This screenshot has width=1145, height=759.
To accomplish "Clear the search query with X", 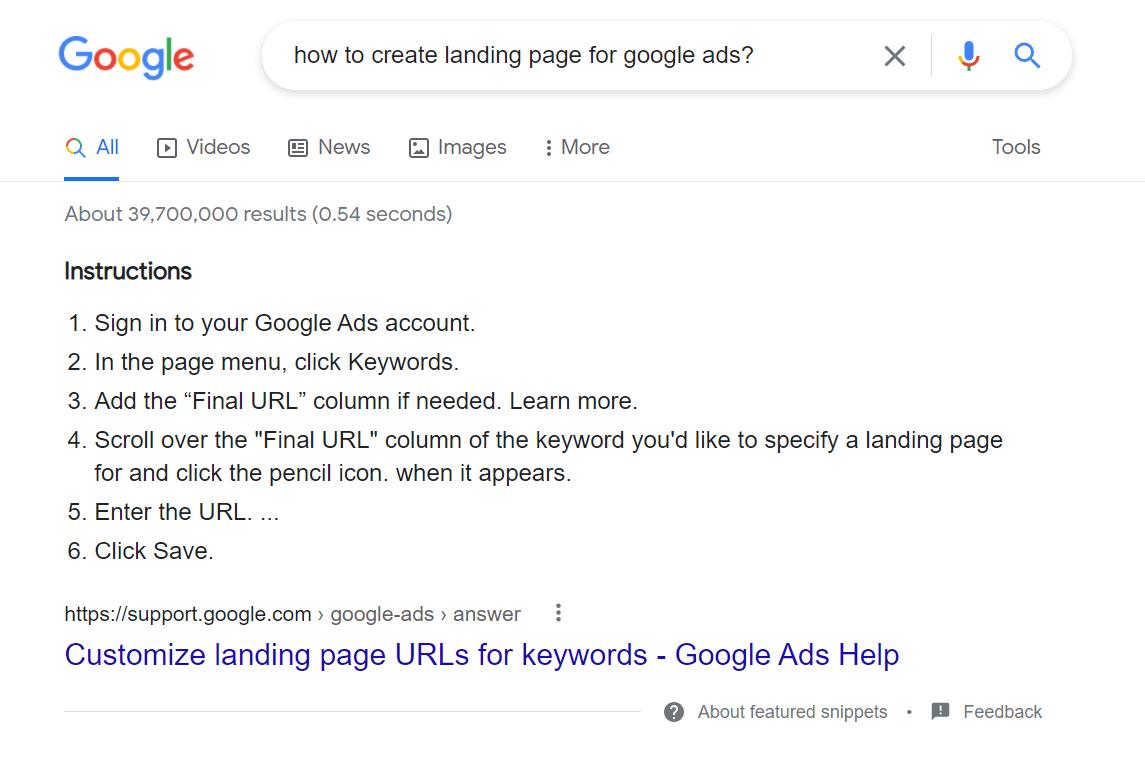I will click(895, 56).
